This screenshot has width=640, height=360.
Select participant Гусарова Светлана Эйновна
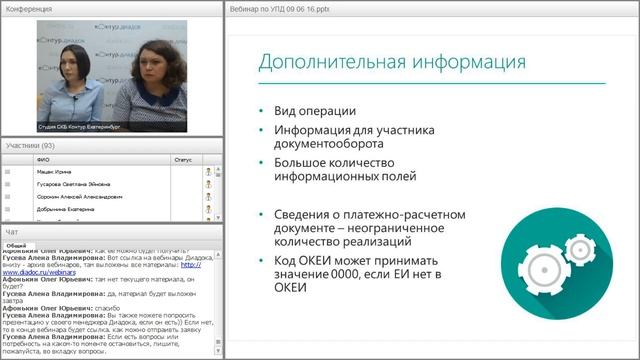(x=73, y=184)
